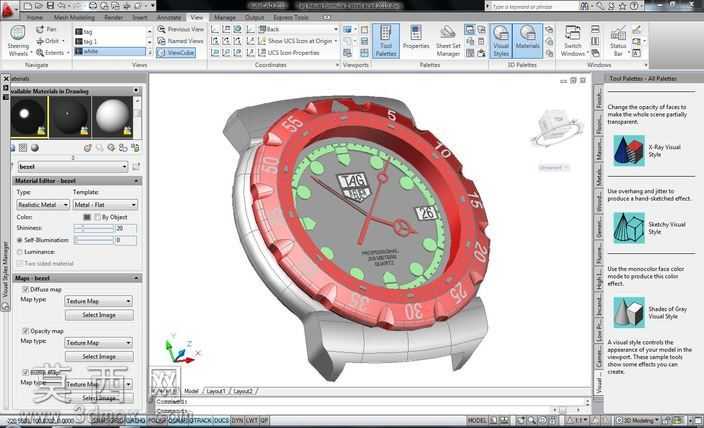Click Select Image under Opacity map
Viewport: 704px width, 428px height.
(x=99, y=357)
